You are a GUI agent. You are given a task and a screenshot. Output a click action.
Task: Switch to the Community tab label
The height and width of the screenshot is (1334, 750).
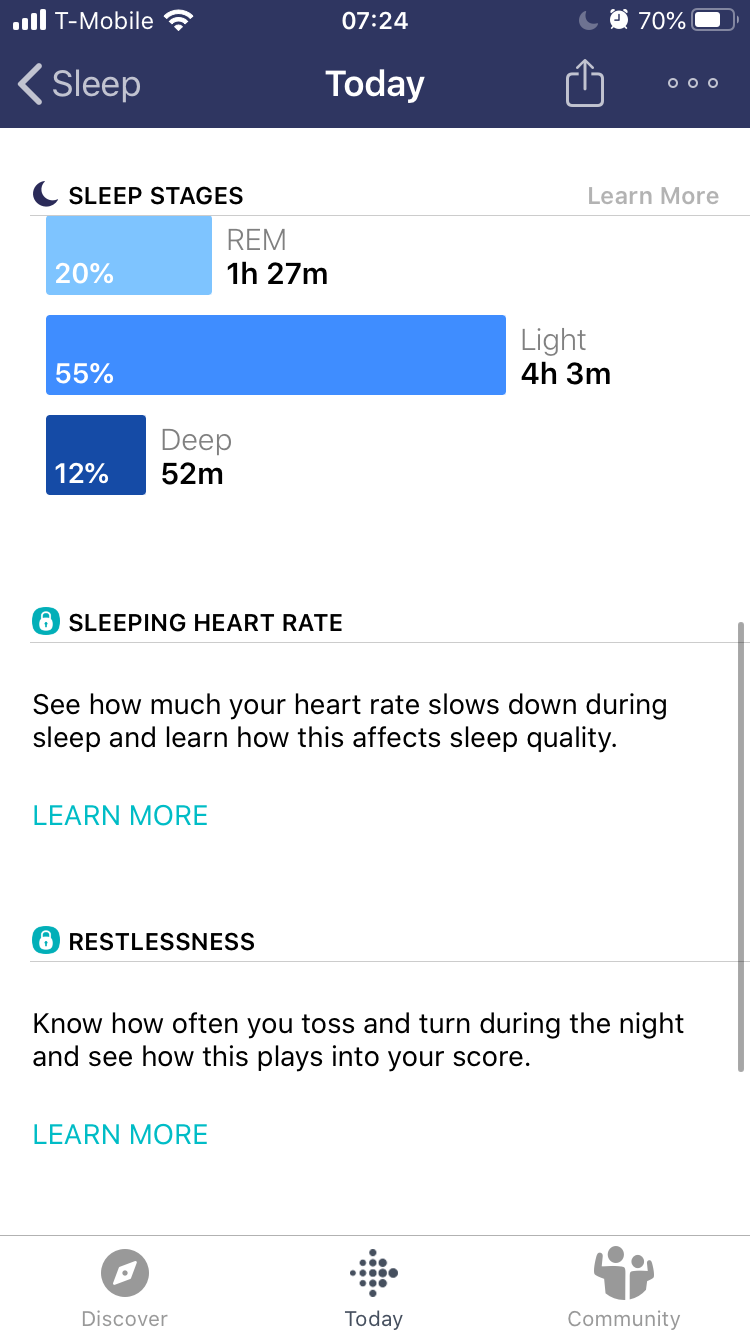[623, 1318]
